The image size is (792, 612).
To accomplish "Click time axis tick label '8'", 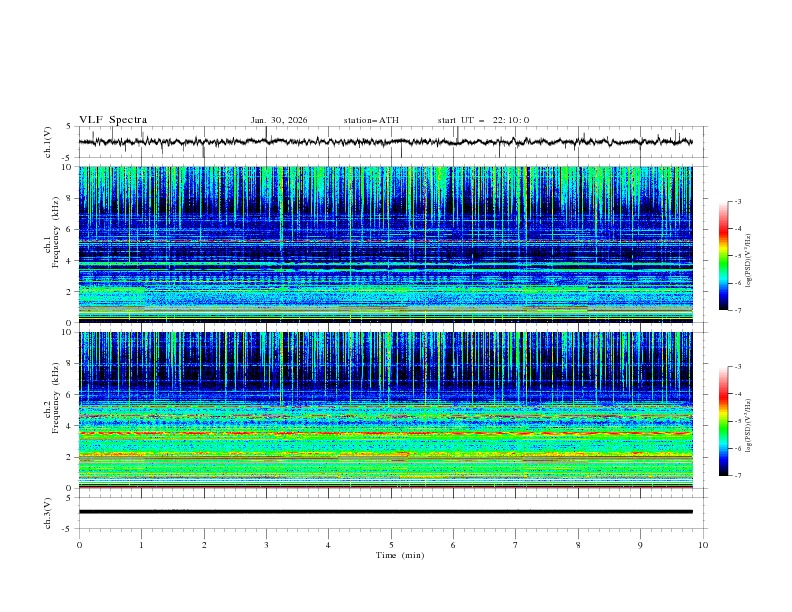I will tap(578, 545).
